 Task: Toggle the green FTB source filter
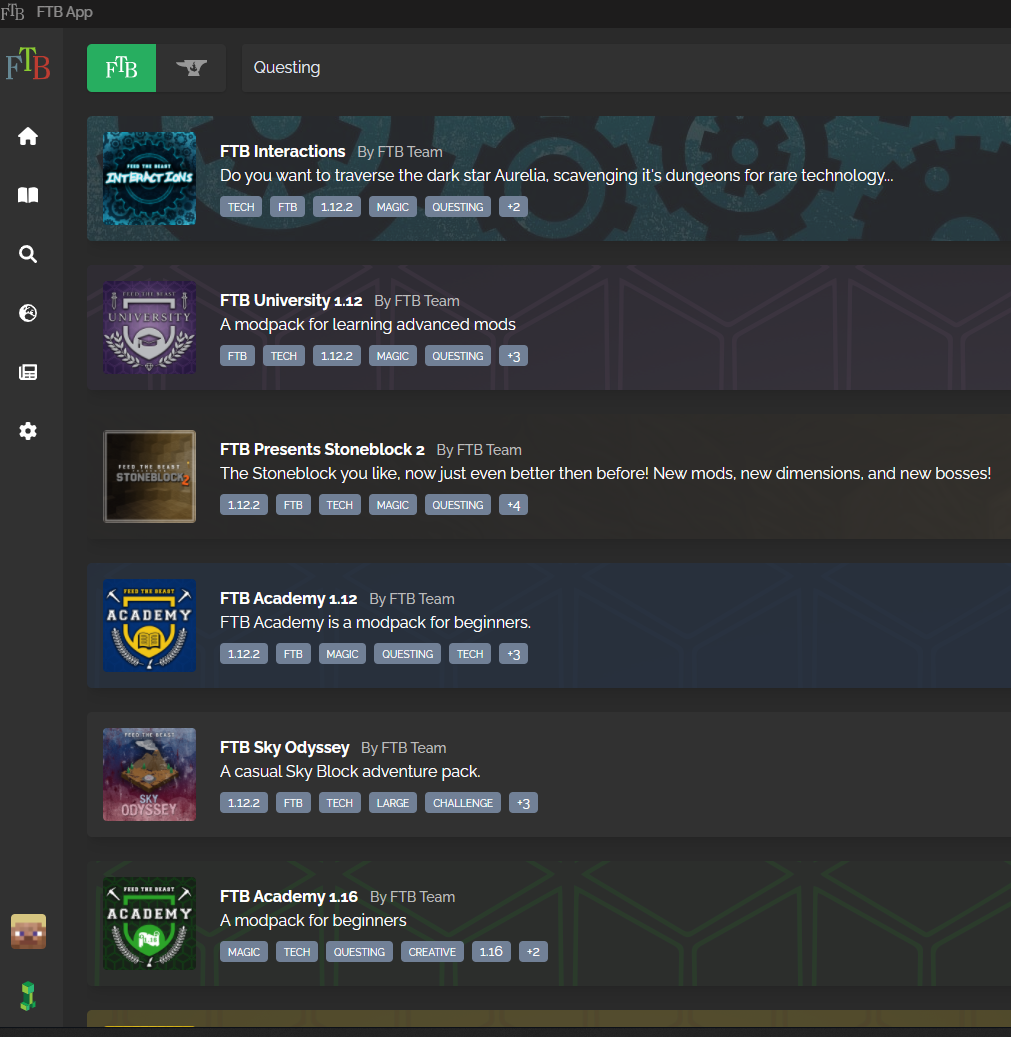click(121, 68)
